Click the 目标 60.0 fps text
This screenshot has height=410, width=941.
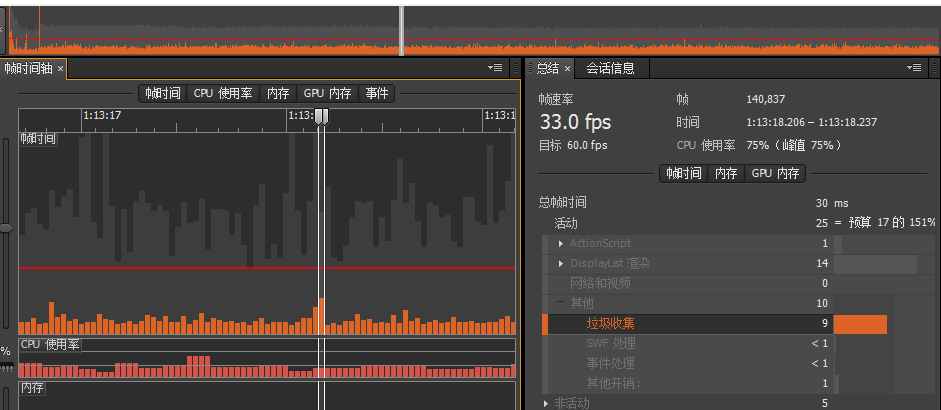(573, 145)
